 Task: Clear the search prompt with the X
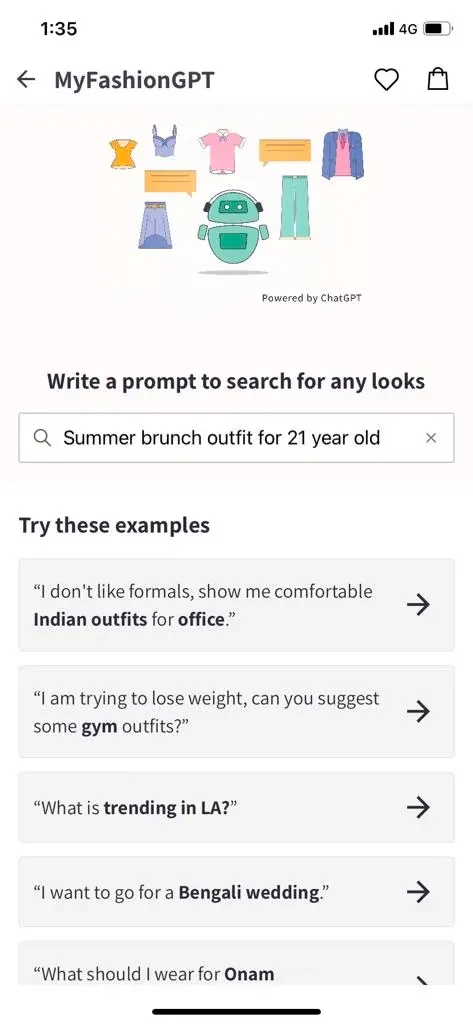click(431, 438)
